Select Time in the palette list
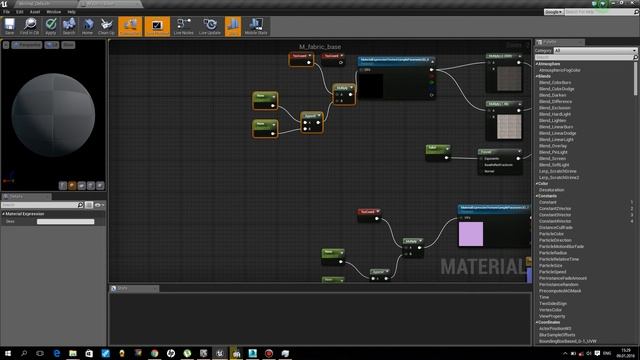The width and height of the screenshot is (640, 360). 544,297
